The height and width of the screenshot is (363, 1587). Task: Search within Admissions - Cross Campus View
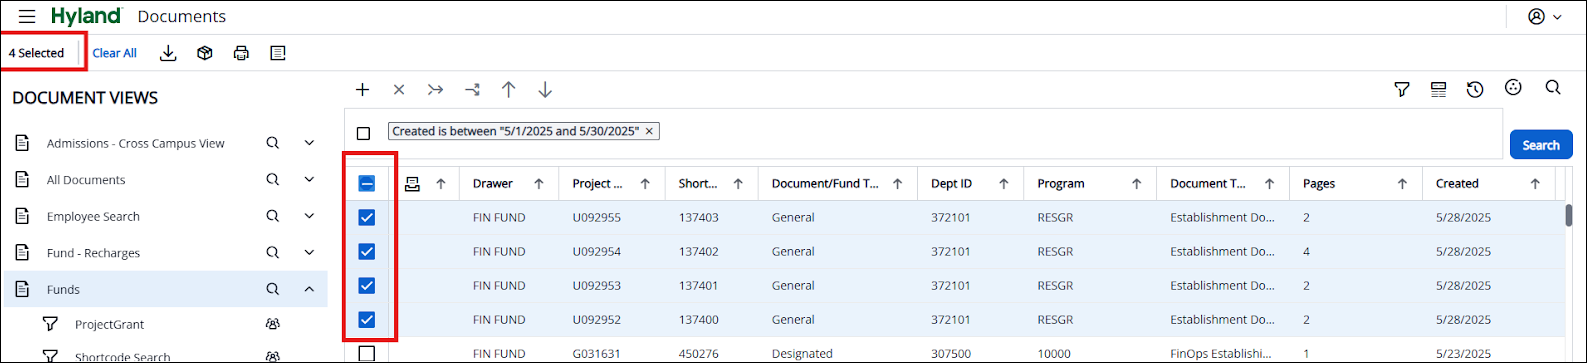pyautogui.click(x=272, y=143)
